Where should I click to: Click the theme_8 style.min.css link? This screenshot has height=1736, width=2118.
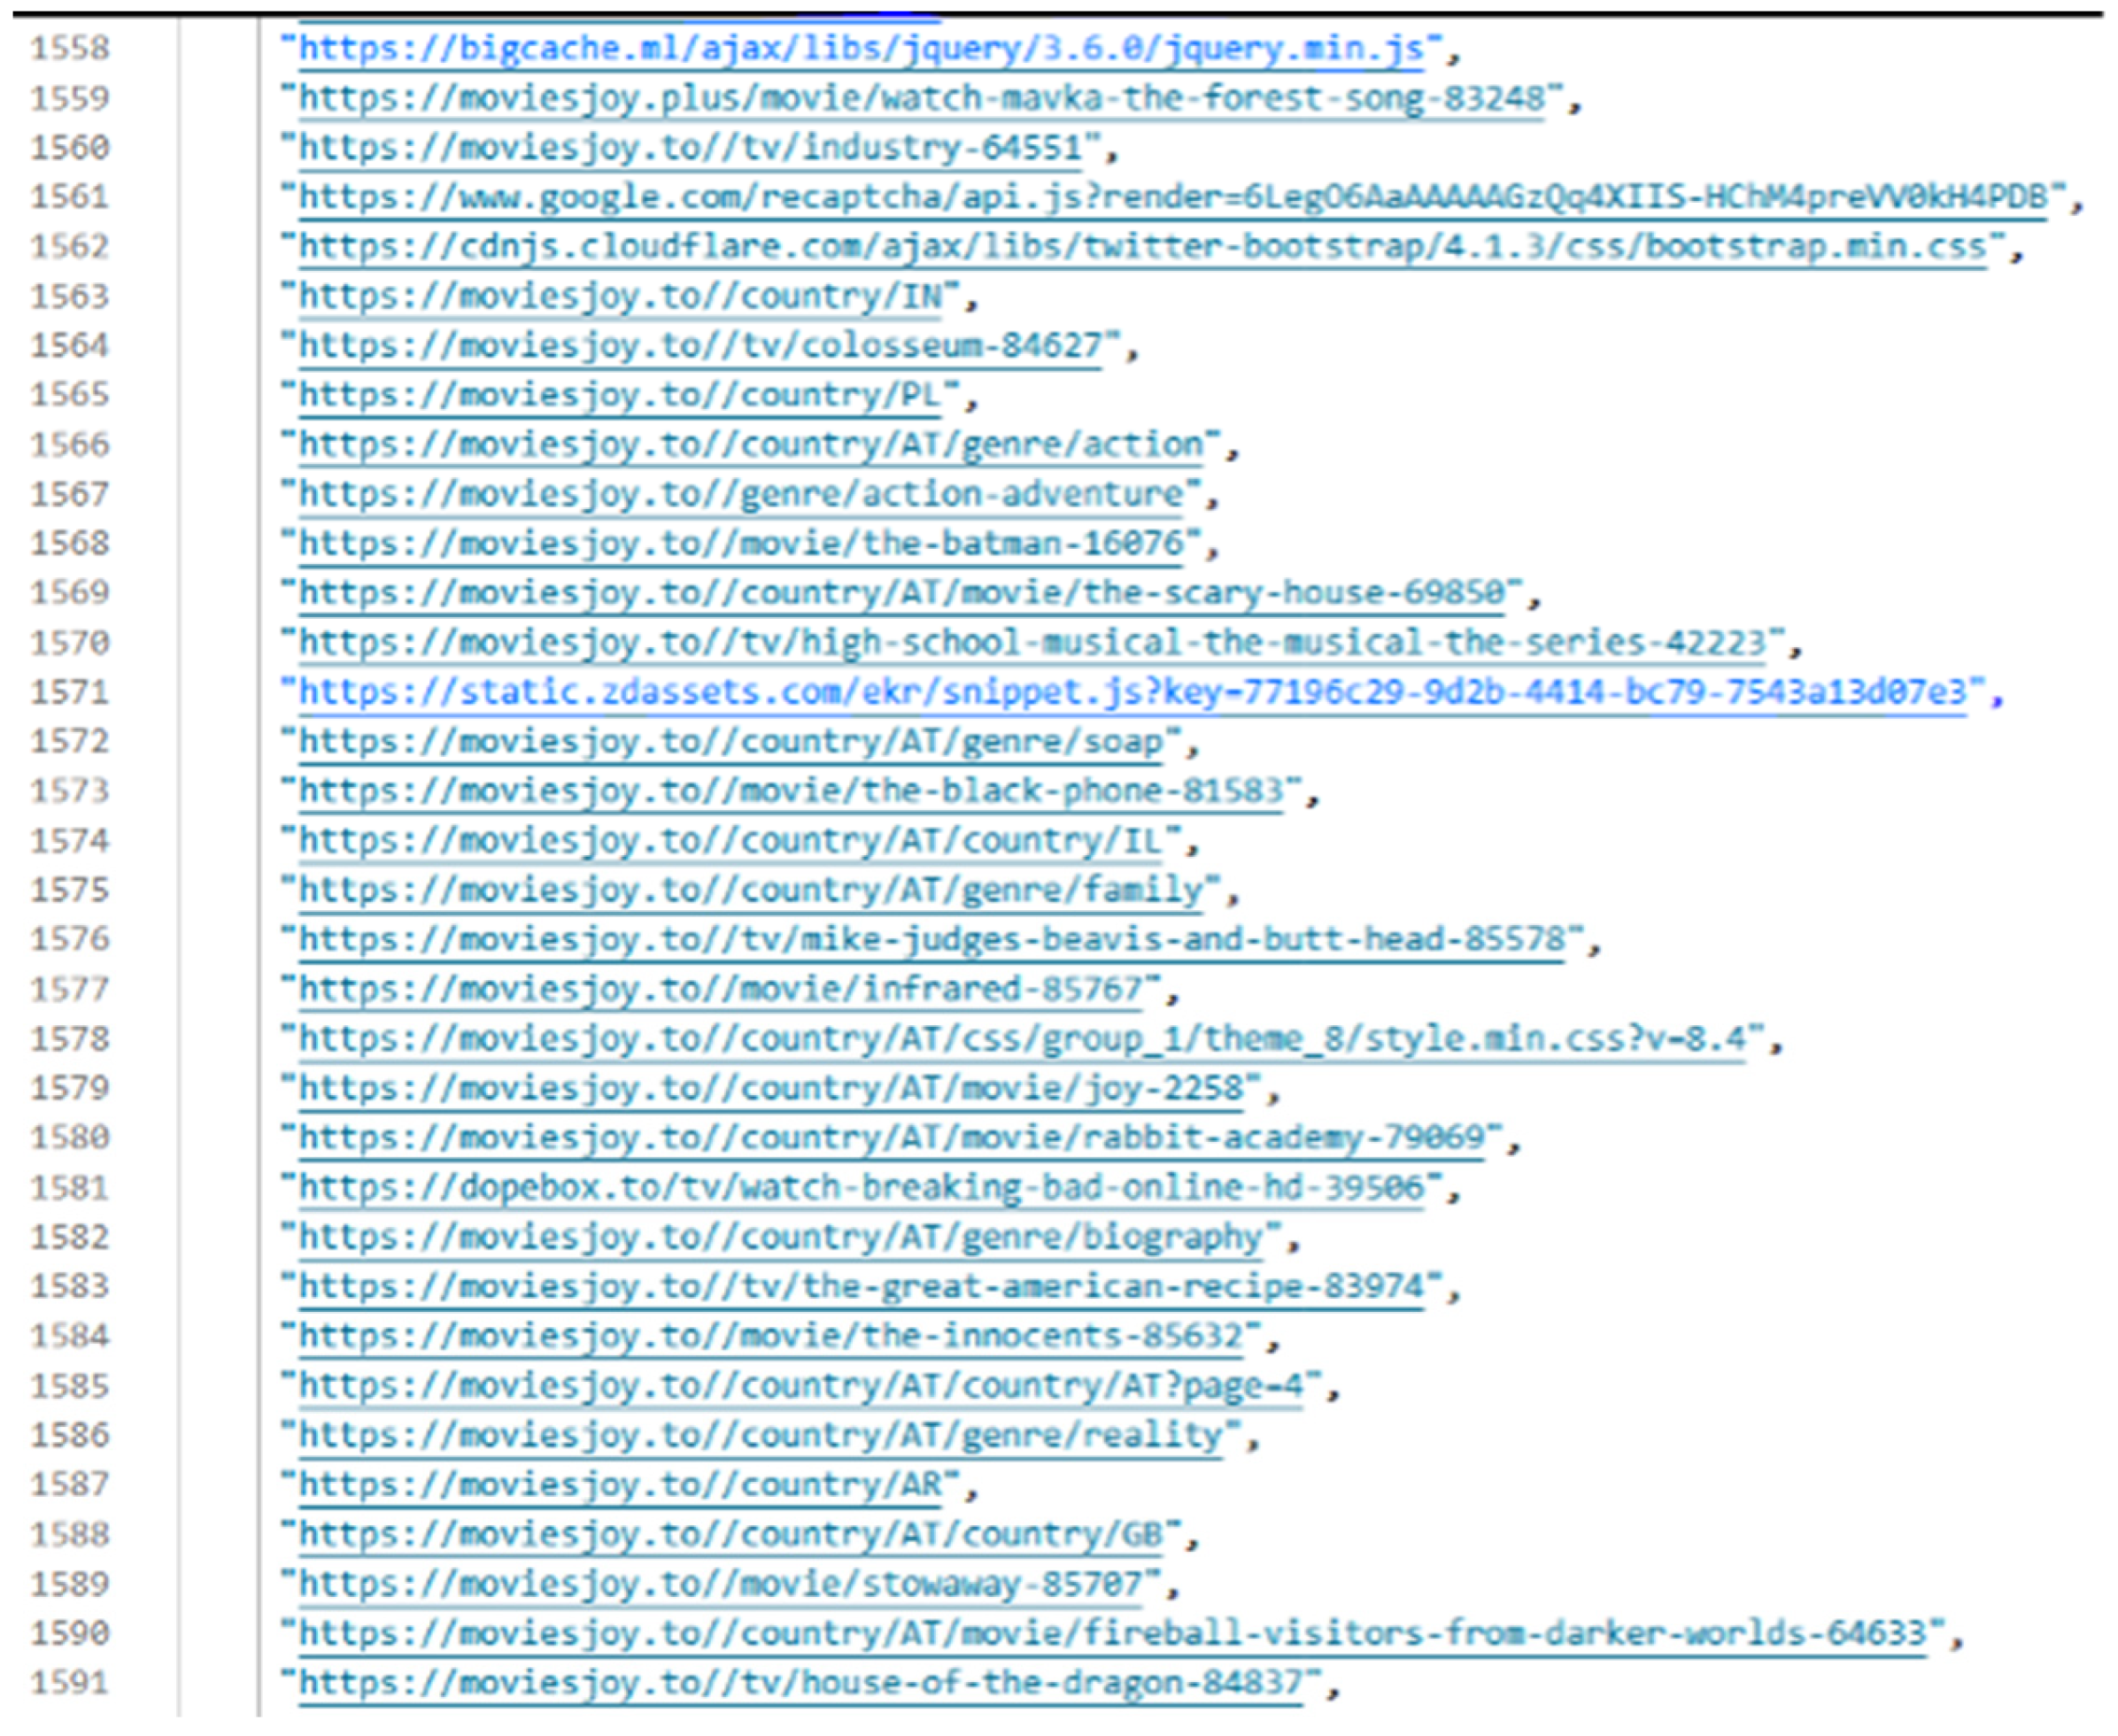(x=1022, y=1038)
